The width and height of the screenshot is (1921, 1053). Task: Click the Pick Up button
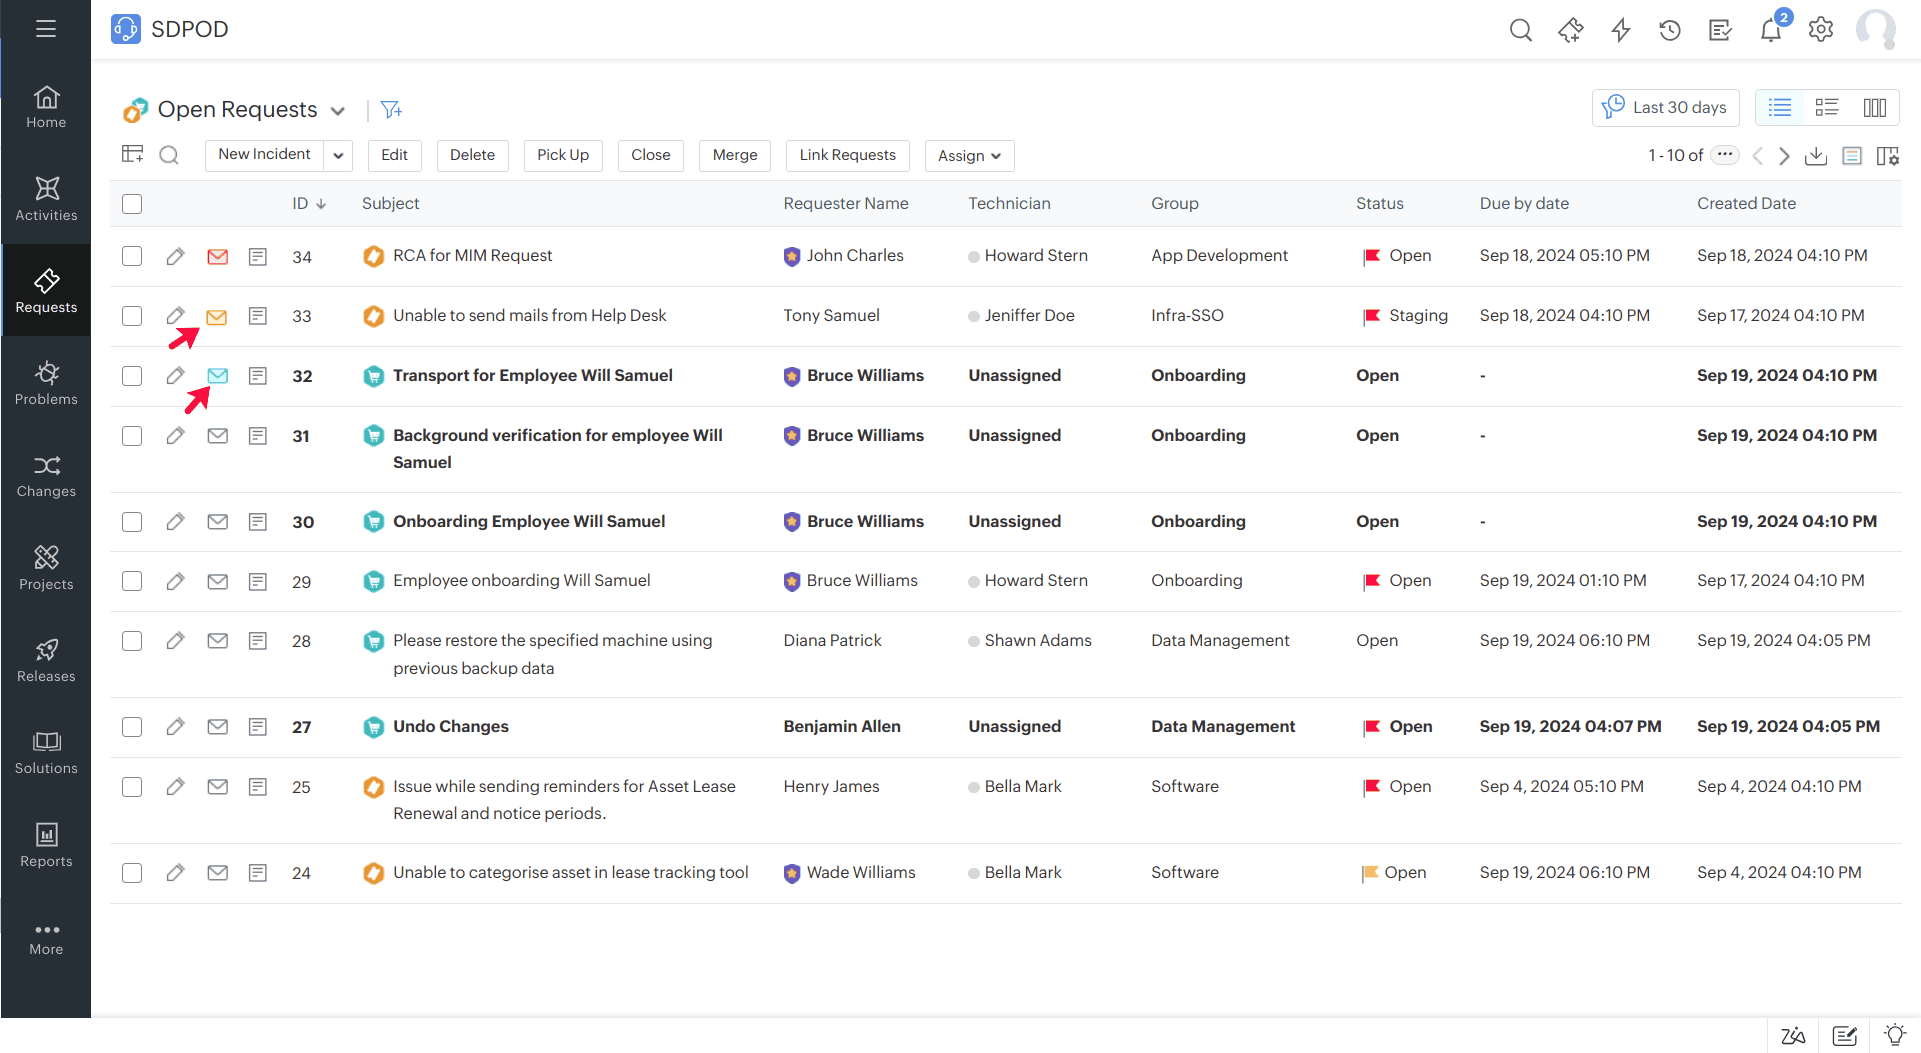(x=563, y=155)
